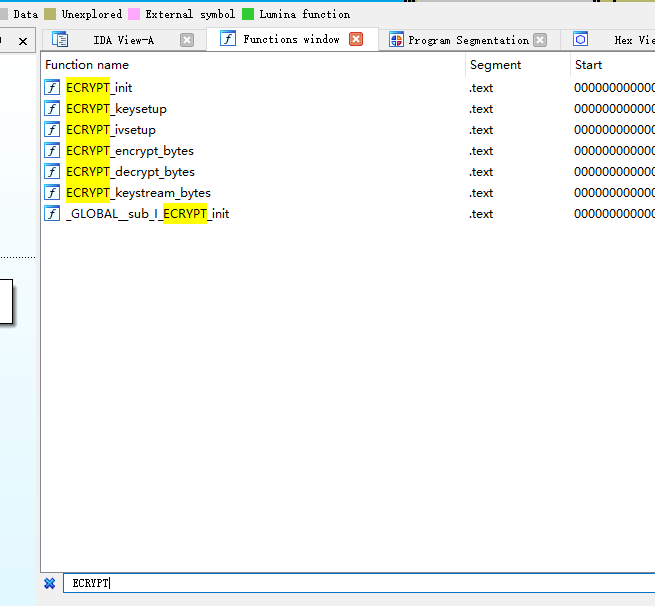The height and width of the screenshot is (606, 655).
Task: Click the .text segment cell of ECRYPT_encrypt_bytes
Action: coord(481,150)
